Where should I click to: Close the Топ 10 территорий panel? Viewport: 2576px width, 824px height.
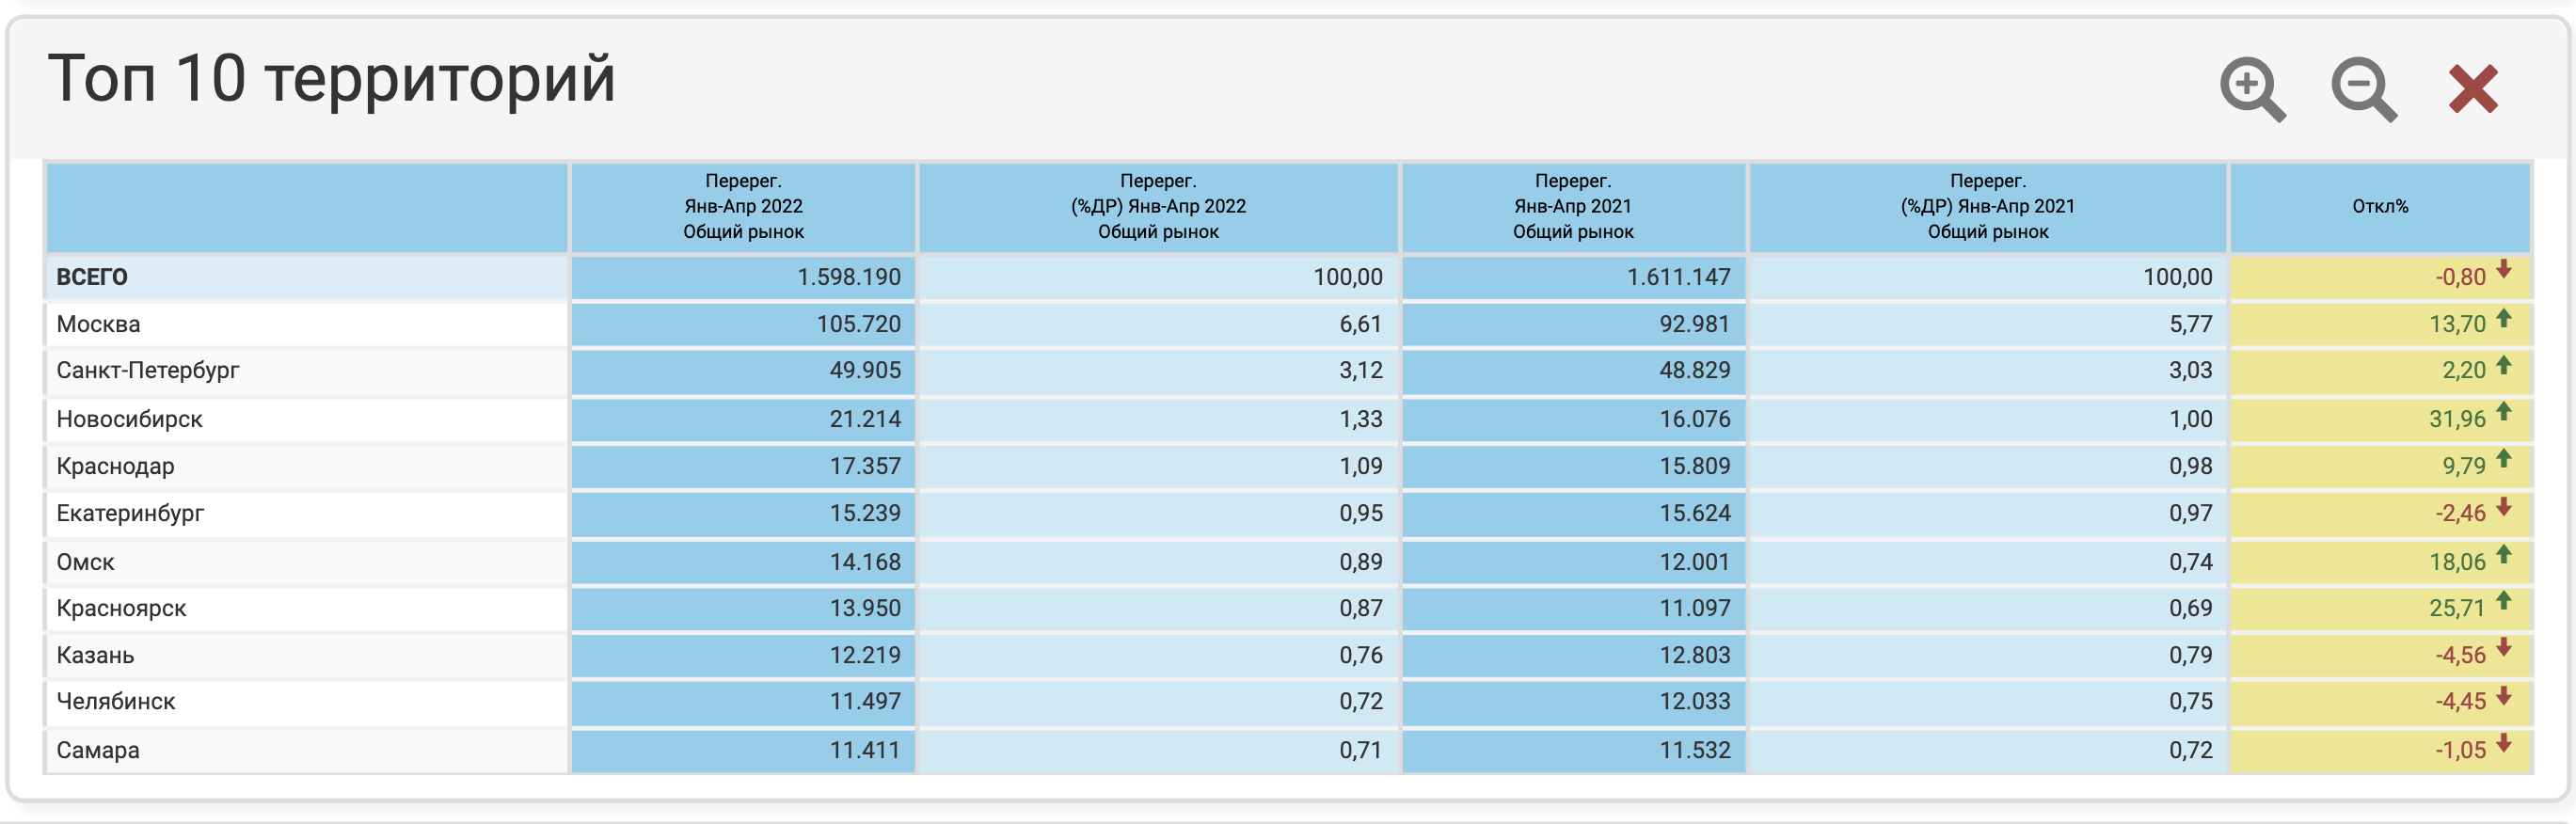[x=2473, y=89]
